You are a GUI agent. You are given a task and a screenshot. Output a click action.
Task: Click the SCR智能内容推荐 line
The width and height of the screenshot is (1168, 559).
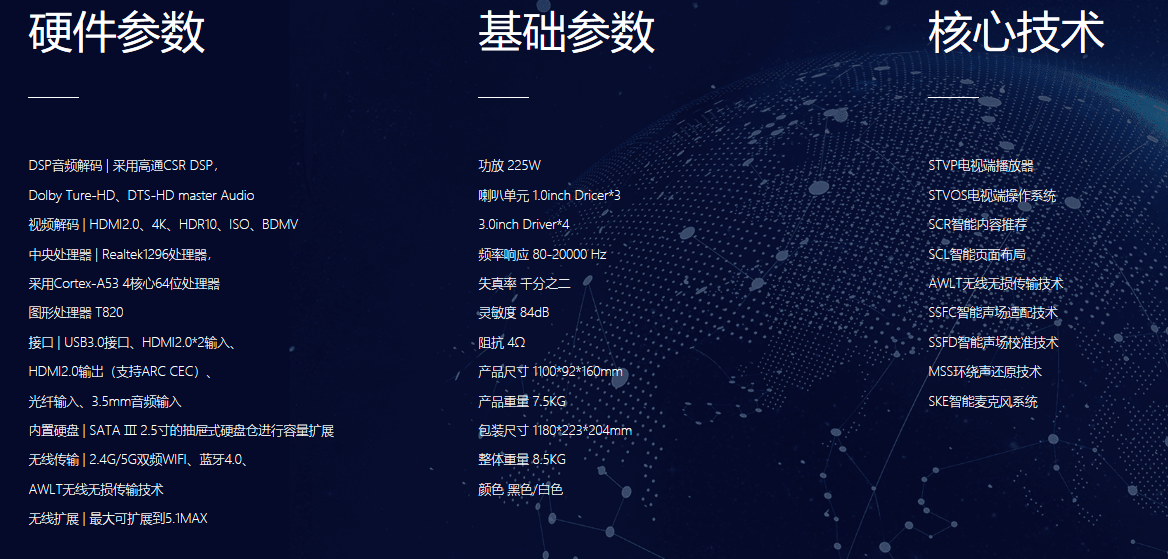[x=977, y=224]
